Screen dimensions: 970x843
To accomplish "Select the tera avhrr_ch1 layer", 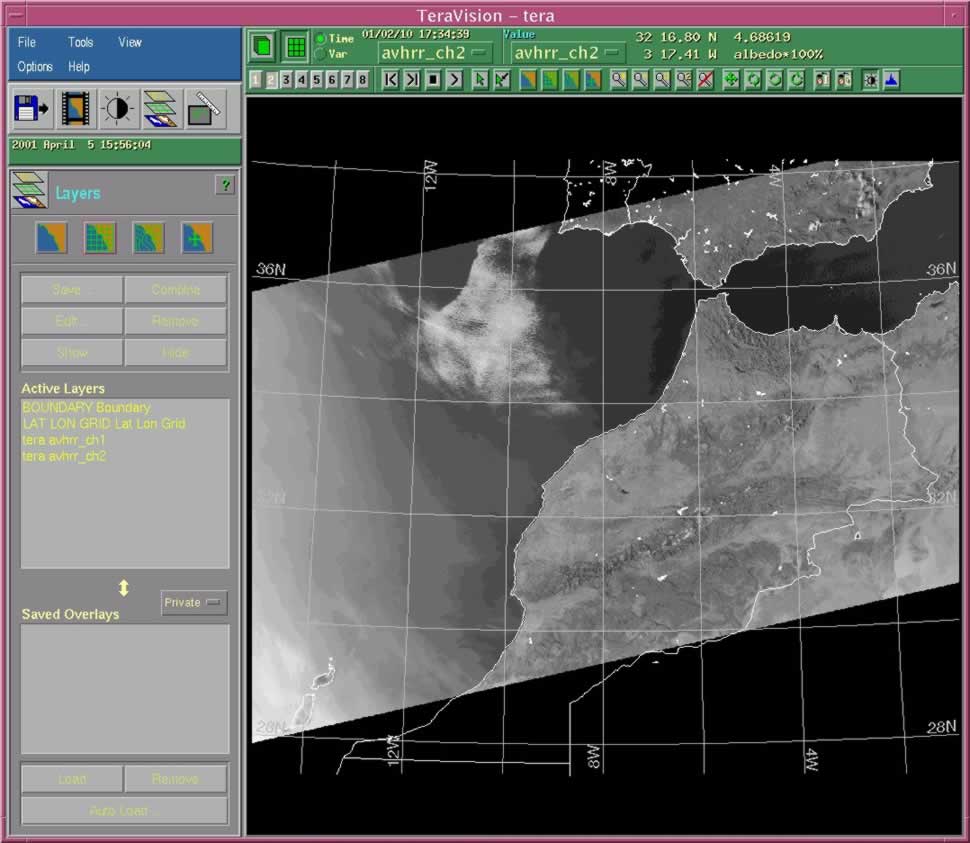I will point(64,440).
